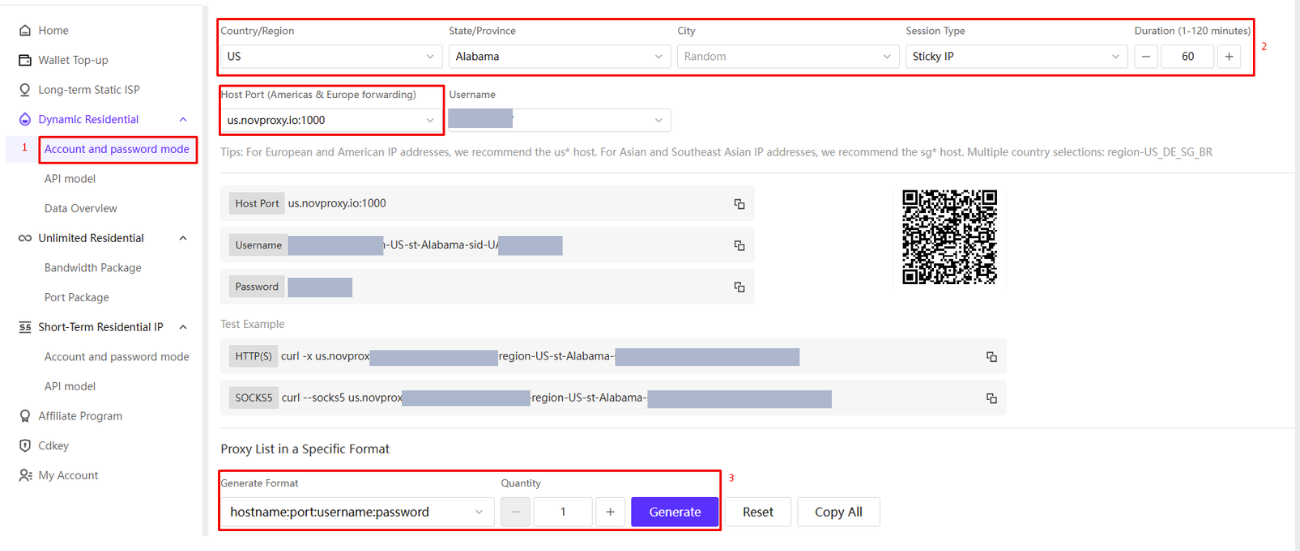Open the Username dropdown

coord(560,120)
